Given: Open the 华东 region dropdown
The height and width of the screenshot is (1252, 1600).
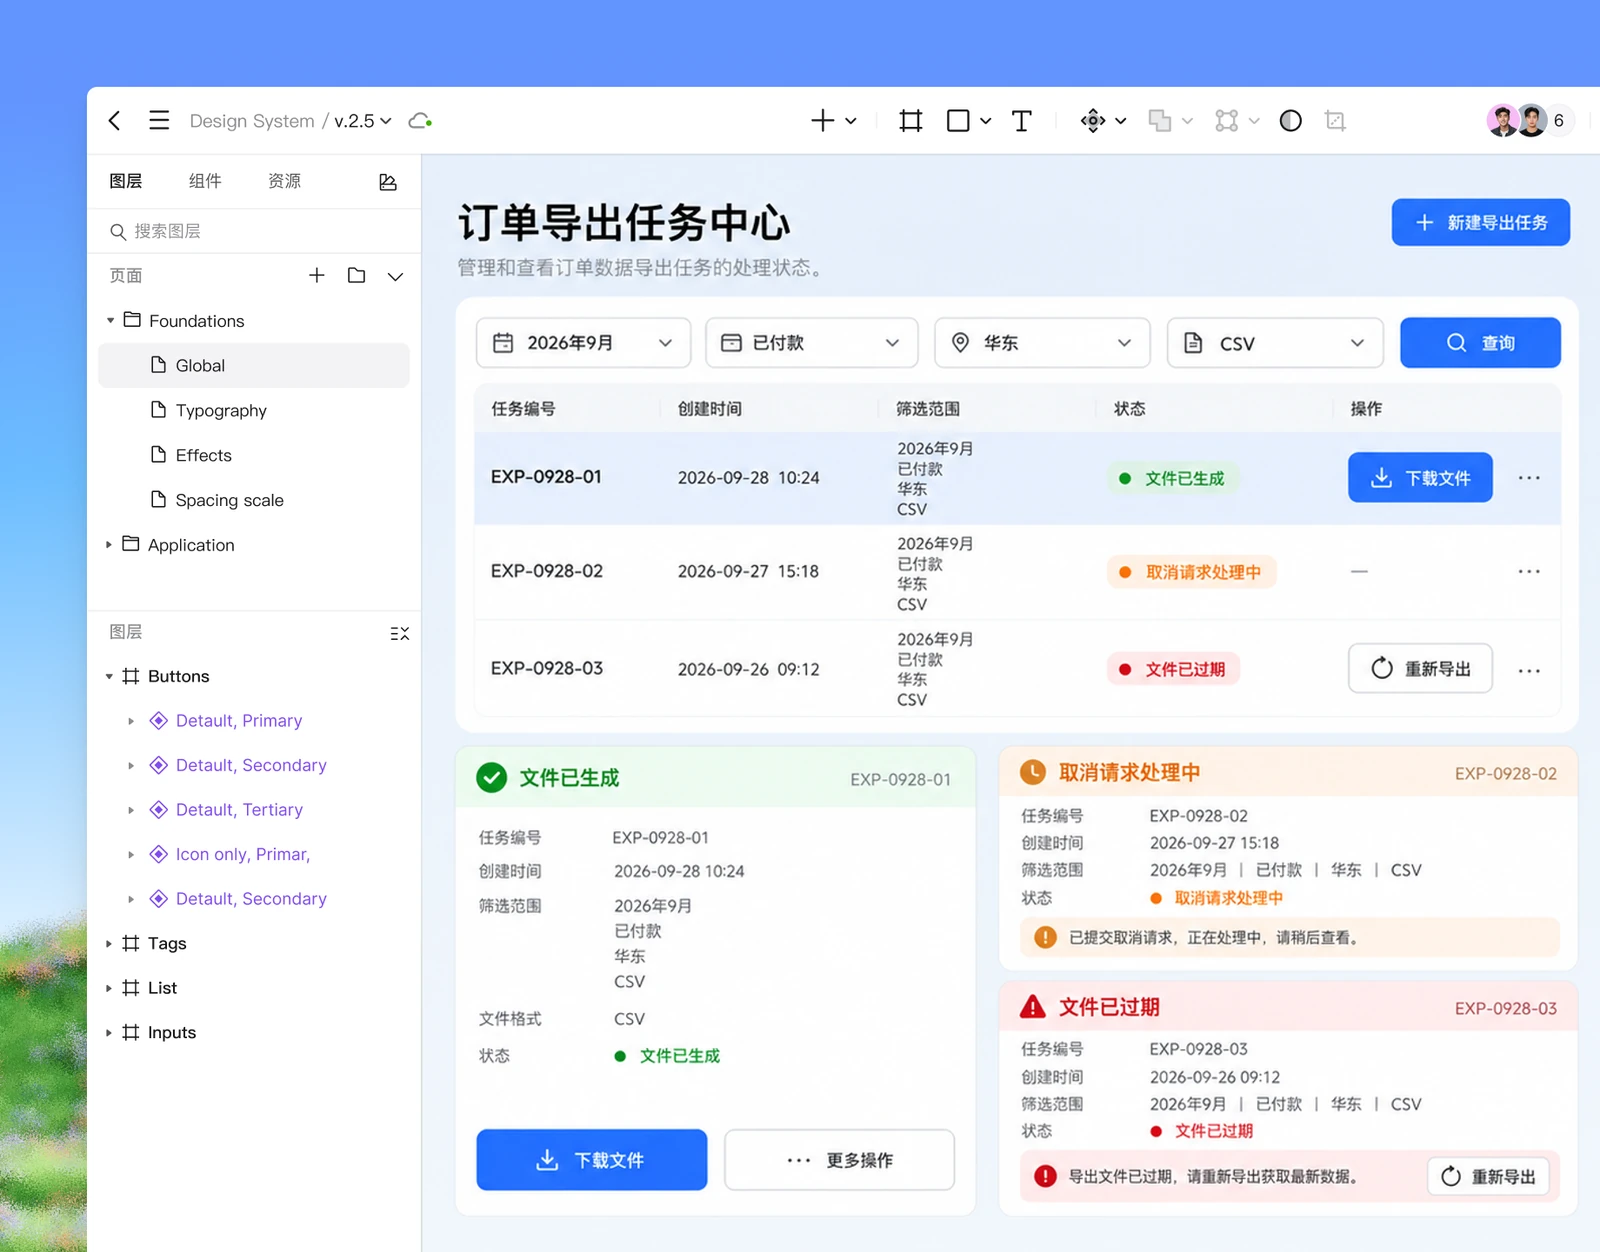Looking at the screenshot, I should [1042, 343].
